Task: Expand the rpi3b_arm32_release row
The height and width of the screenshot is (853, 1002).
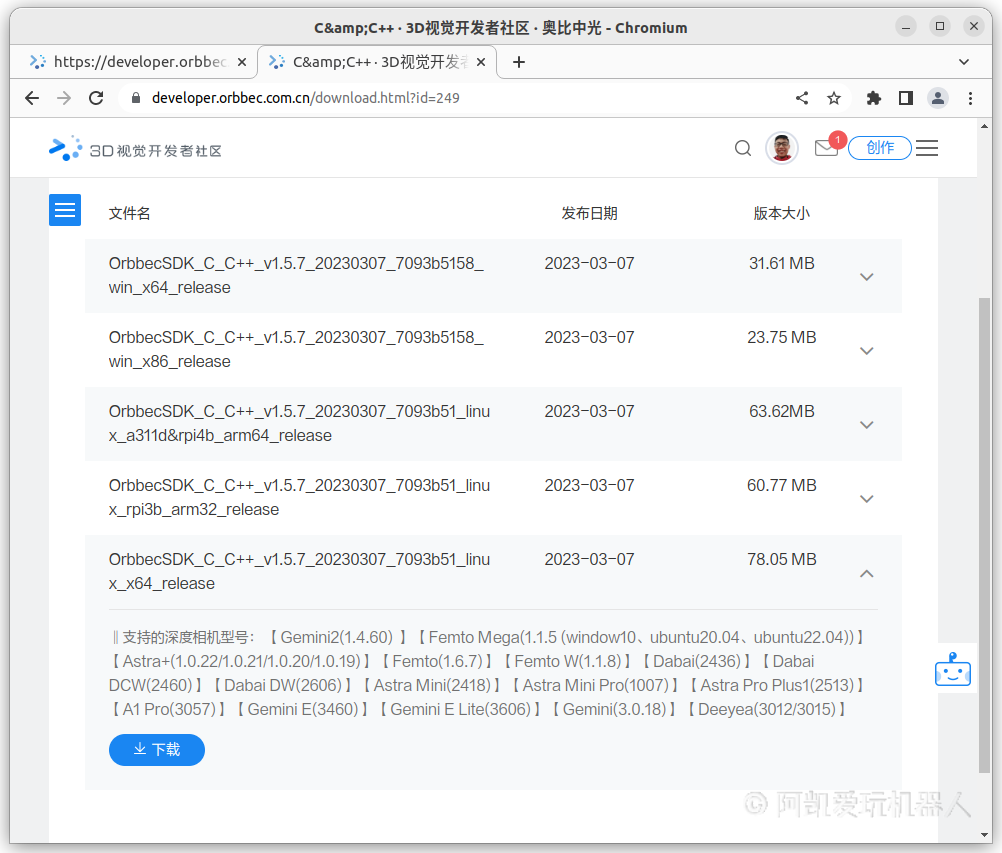Action: pos(867,499)
